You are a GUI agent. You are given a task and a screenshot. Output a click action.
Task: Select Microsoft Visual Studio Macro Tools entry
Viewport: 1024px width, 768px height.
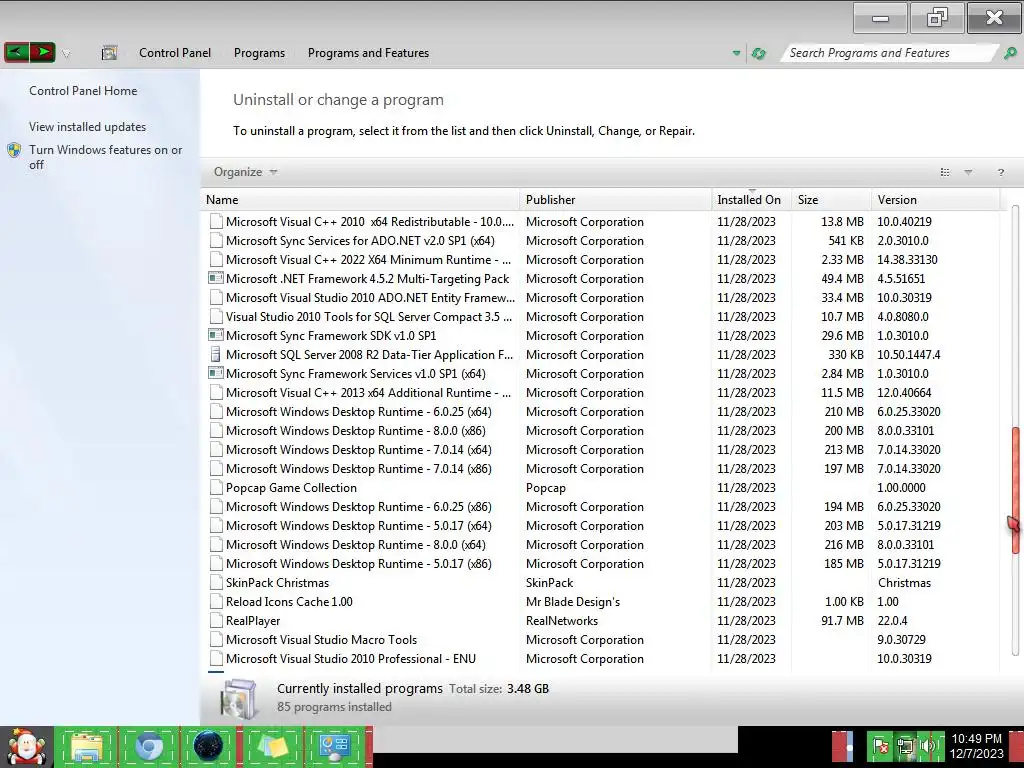click(x=601, y=639)
